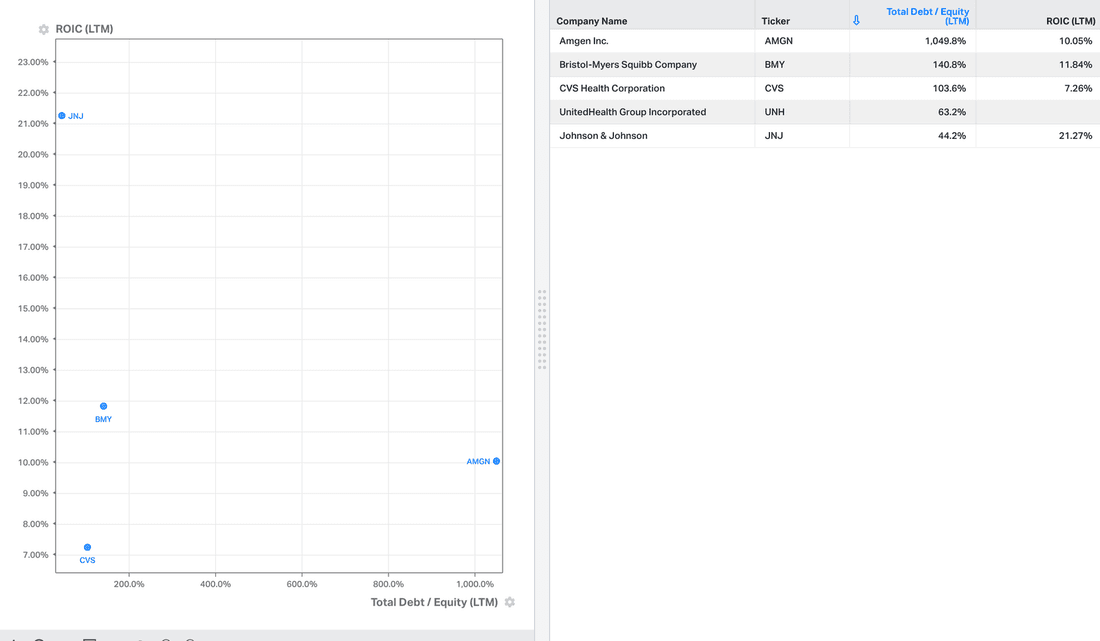1100x641 pixels.
Task: Click the 7.26% ROIC value
Action: [1078, 88]
